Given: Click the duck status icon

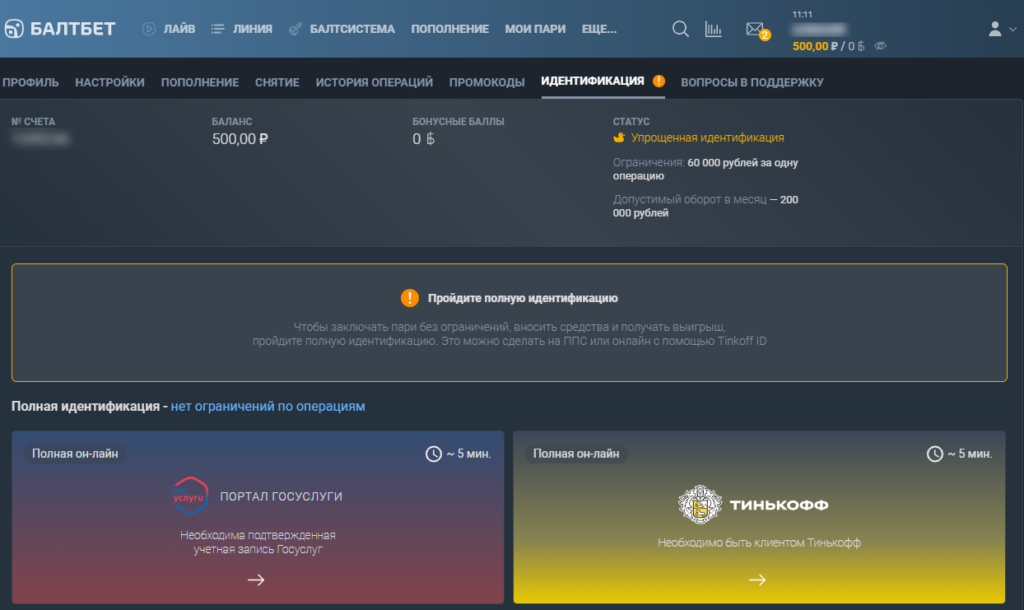Looking at the screenshot, I should click(x=618, y=138).
